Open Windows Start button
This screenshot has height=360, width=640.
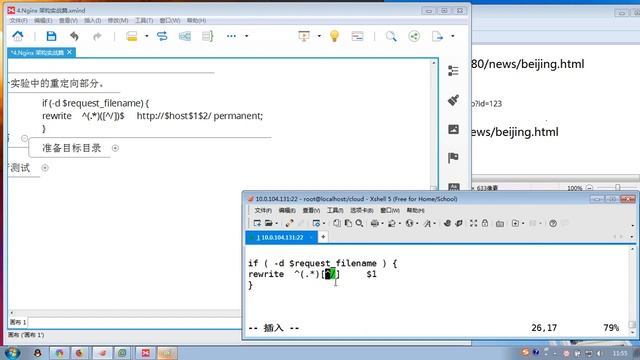tap(12, 353)
